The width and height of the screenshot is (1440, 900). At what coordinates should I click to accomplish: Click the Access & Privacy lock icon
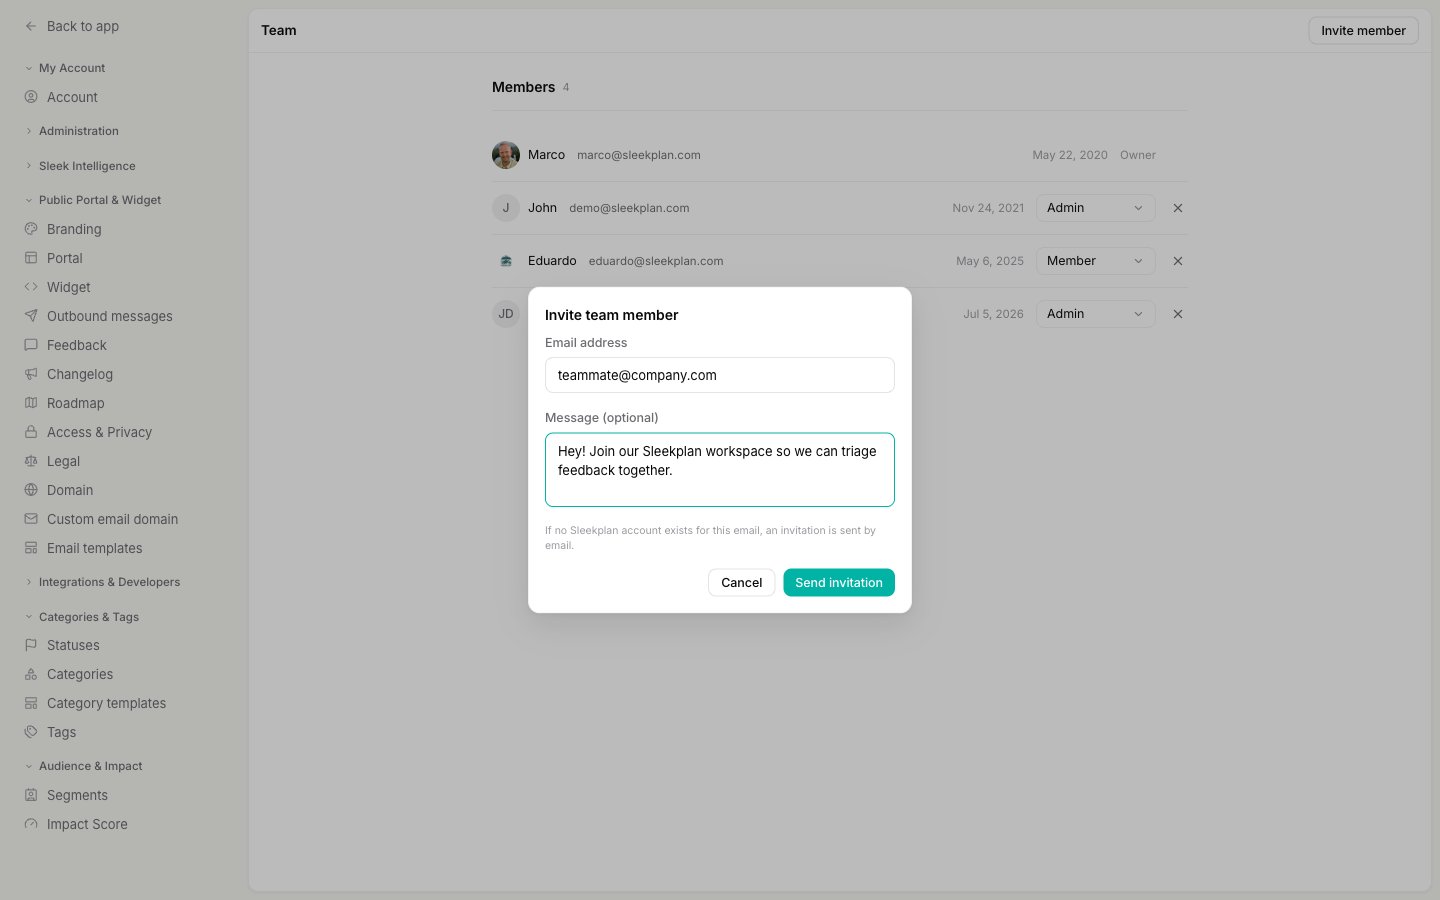(x=31, y=432)
